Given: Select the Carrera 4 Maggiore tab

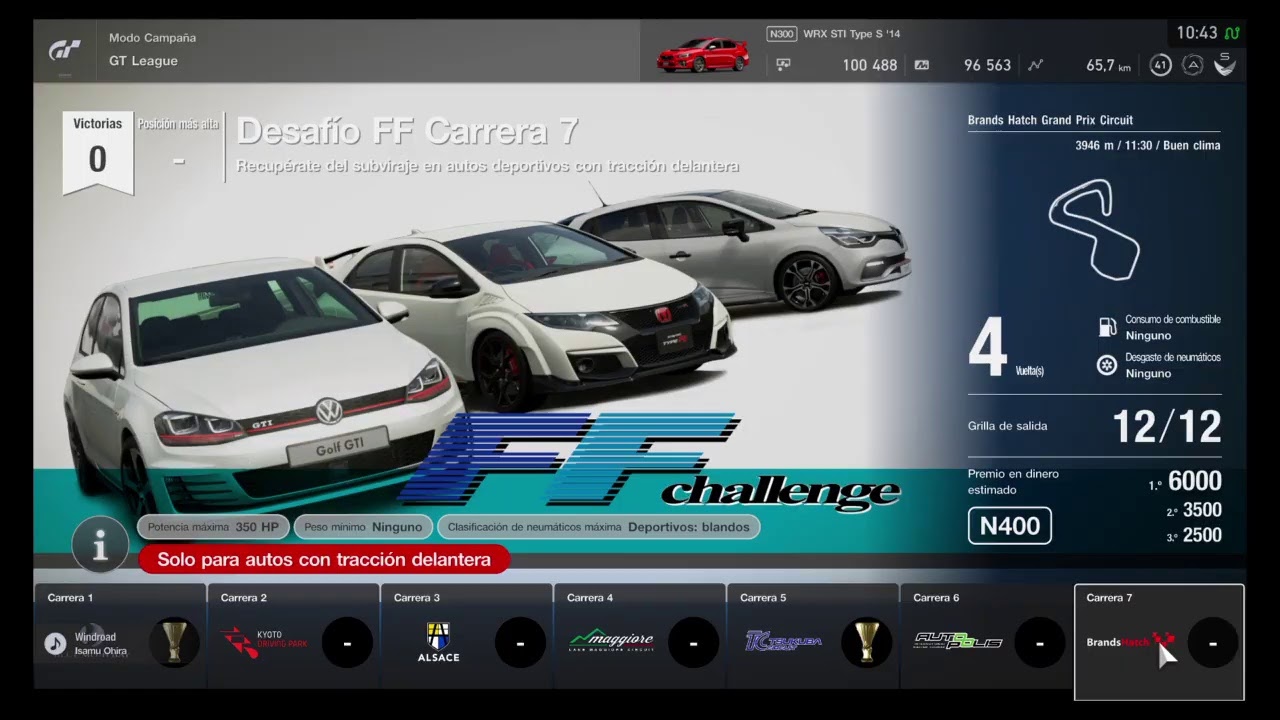Looking at the screenshot, I should coord(639,636).
